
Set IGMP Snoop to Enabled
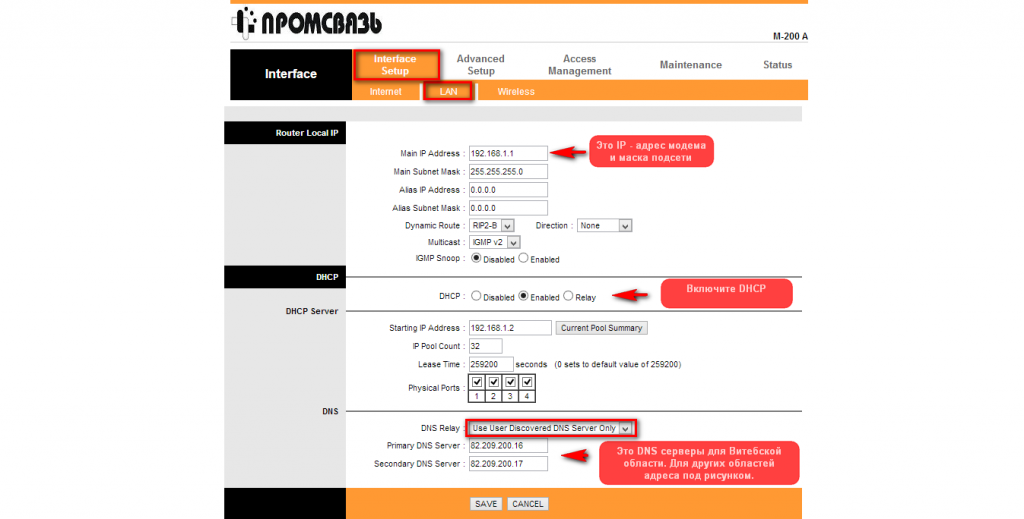523,259
